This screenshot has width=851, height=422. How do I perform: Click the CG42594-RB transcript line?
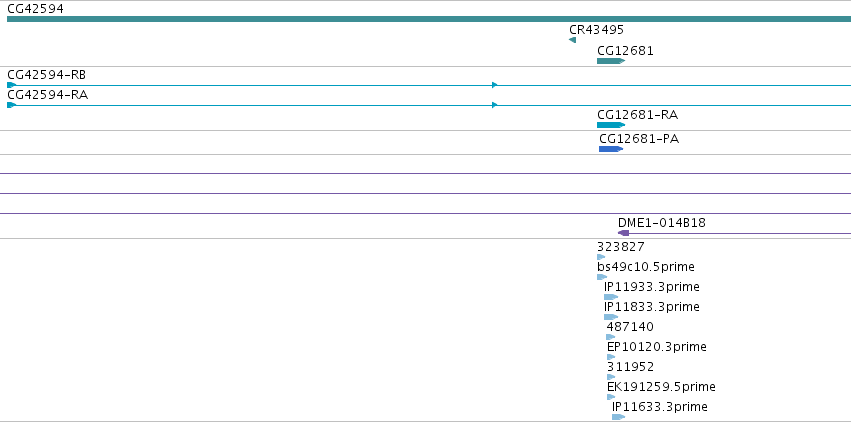(429, 85)
